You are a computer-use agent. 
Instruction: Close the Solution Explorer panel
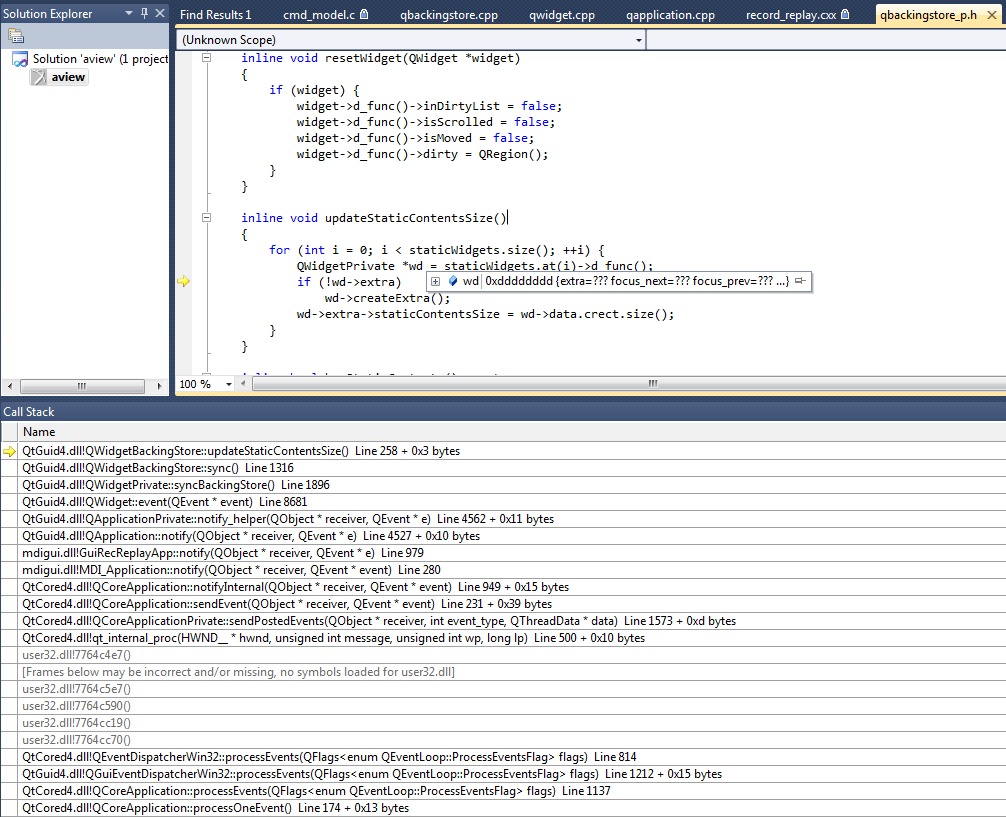tap(160, 13)
